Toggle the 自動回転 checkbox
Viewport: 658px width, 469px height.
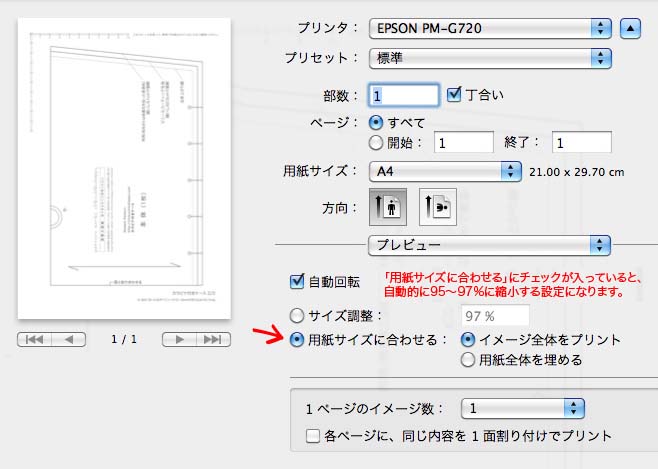click(297, 281)
